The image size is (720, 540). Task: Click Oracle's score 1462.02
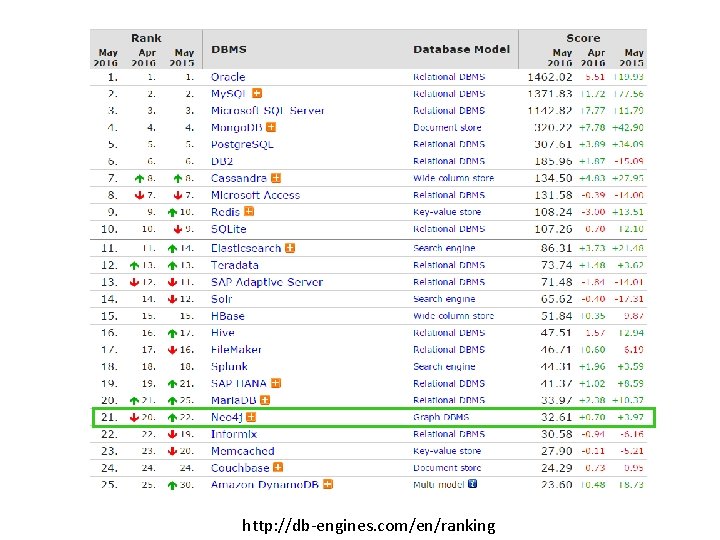(550, 77)
